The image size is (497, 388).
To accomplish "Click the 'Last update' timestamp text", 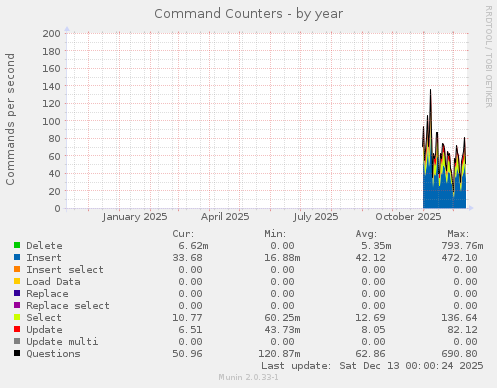I will (x=372, y=366).
